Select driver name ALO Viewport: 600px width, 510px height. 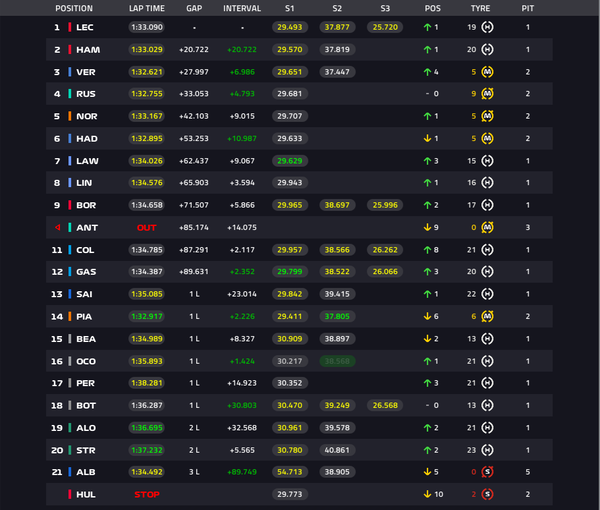click(x=86, y=428)
